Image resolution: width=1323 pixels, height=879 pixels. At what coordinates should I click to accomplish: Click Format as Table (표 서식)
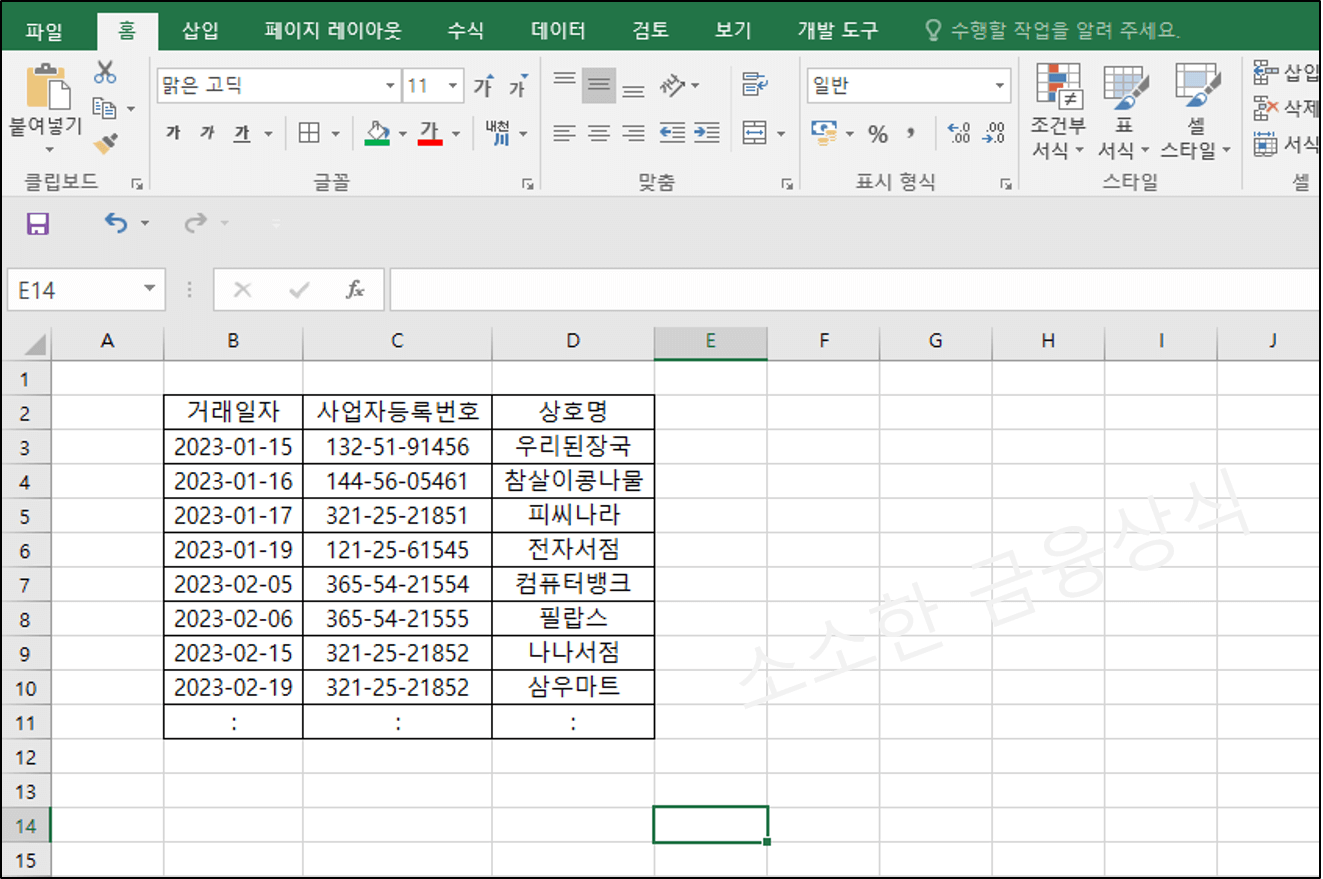pos(1124,110)
